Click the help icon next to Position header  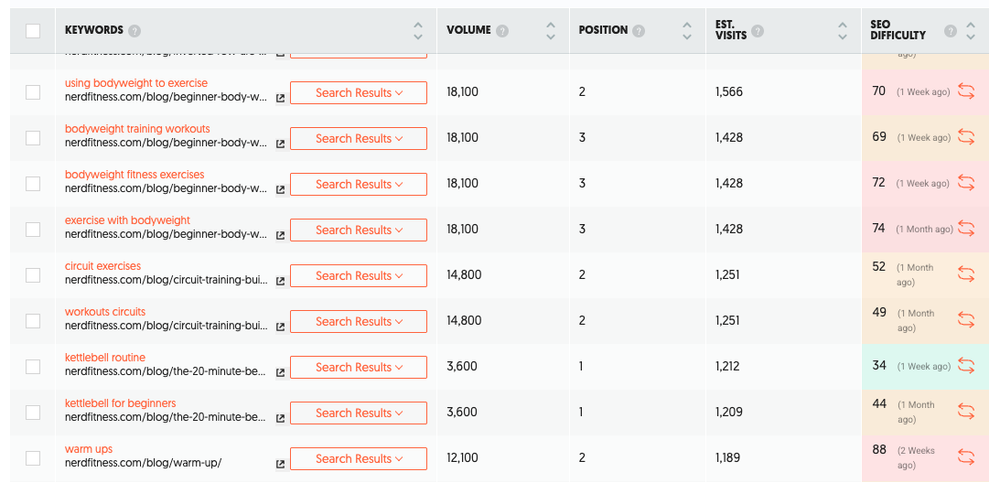click(x=638, y=31)
